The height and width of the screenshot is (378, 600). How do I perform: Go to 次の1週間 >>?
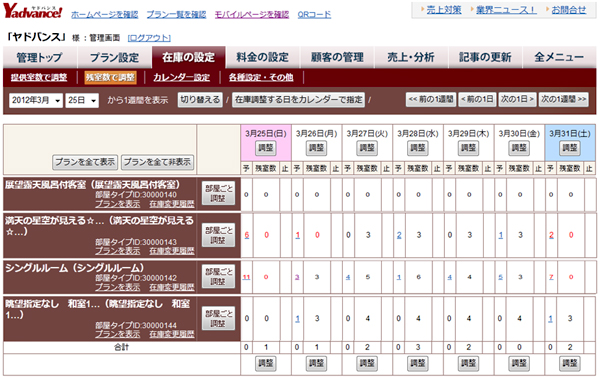click(563, 99)
